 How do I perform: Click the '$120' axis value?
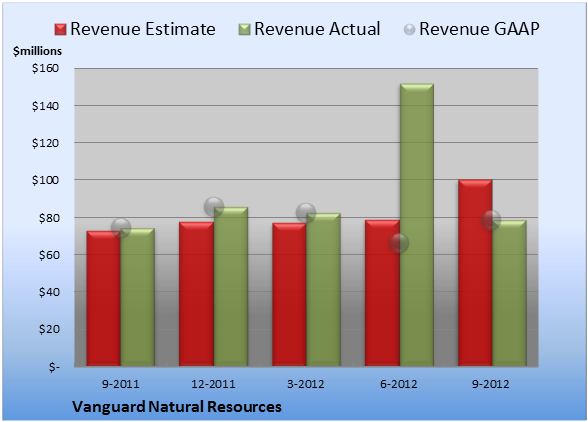click(45, 143)
